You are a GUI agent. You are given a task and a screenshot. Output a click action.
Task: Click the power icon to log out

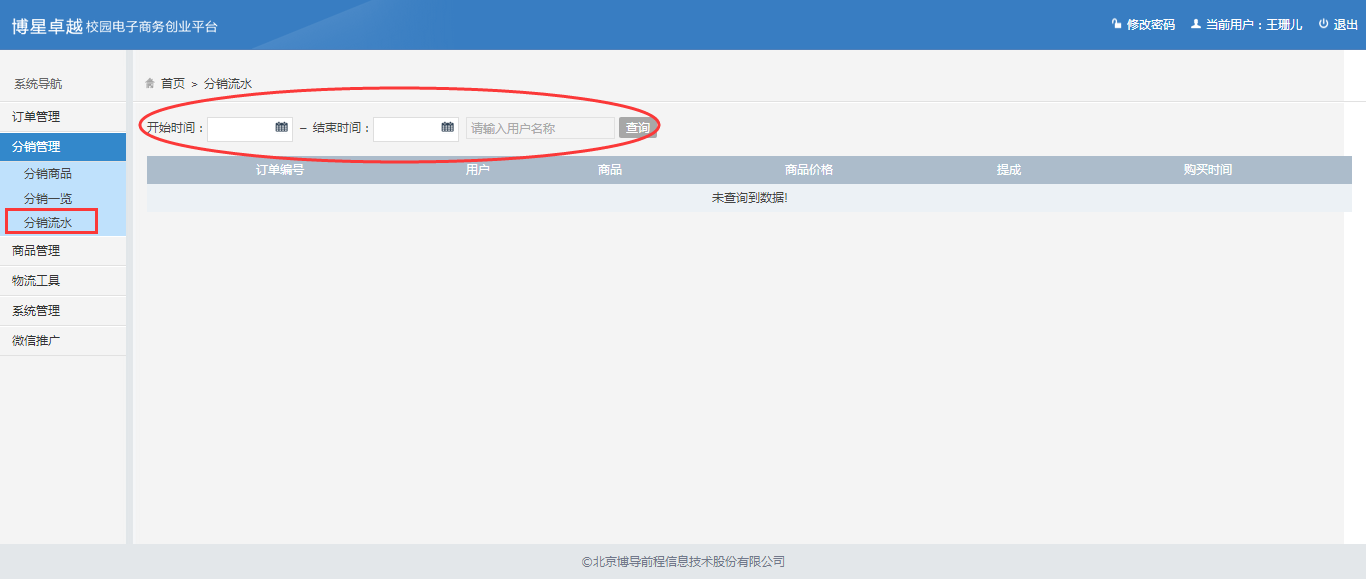click(x=1323, y=24)
